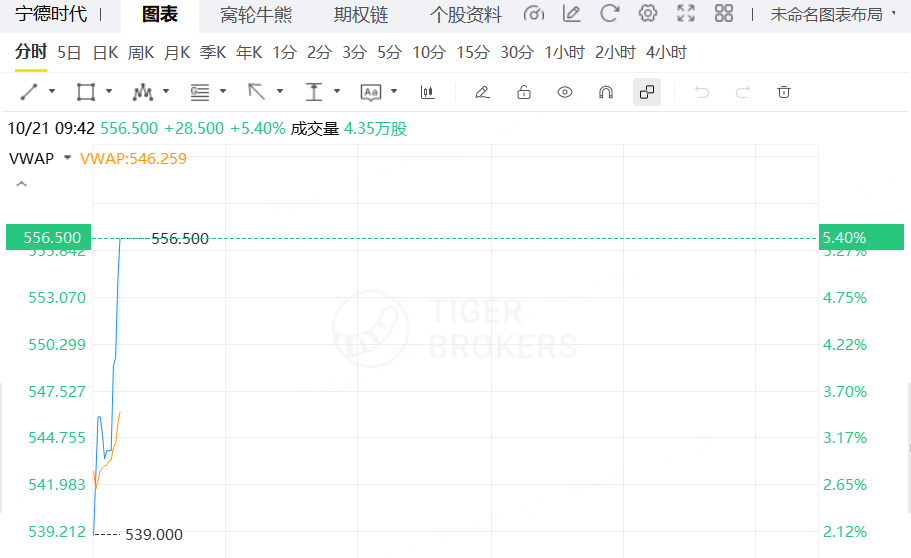The image size is (911, 558).
Task: Click the orange VWAP:546.259 value
Action: click(x=134, y=159)
